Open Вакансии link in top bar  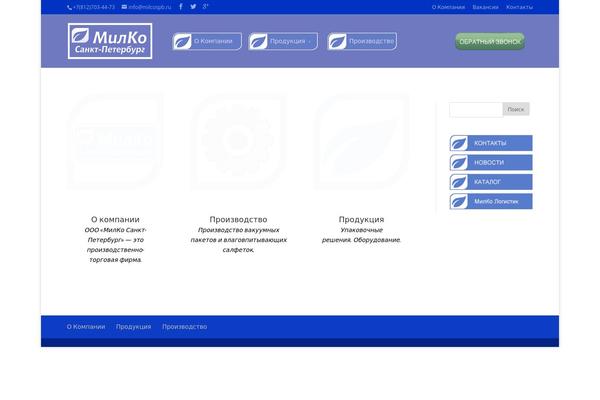[485, 7]
